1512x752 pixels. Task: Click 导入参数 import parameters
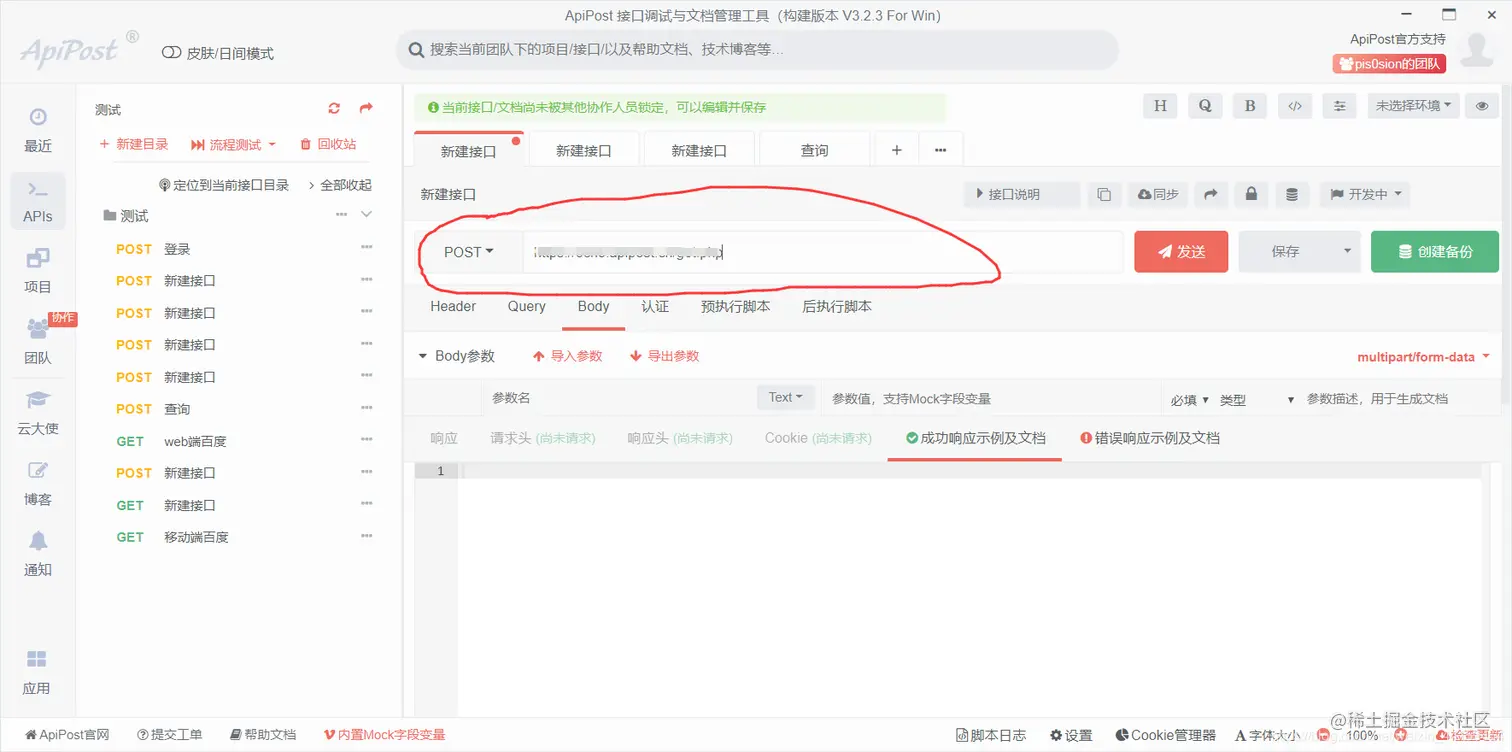567,356
